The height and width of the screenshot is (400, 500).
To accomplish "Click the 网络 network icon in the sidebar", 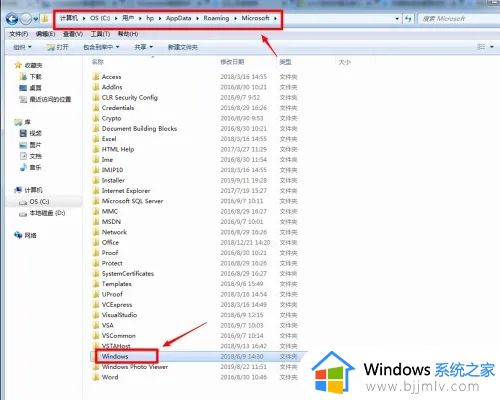I will [x=18, y=235].
